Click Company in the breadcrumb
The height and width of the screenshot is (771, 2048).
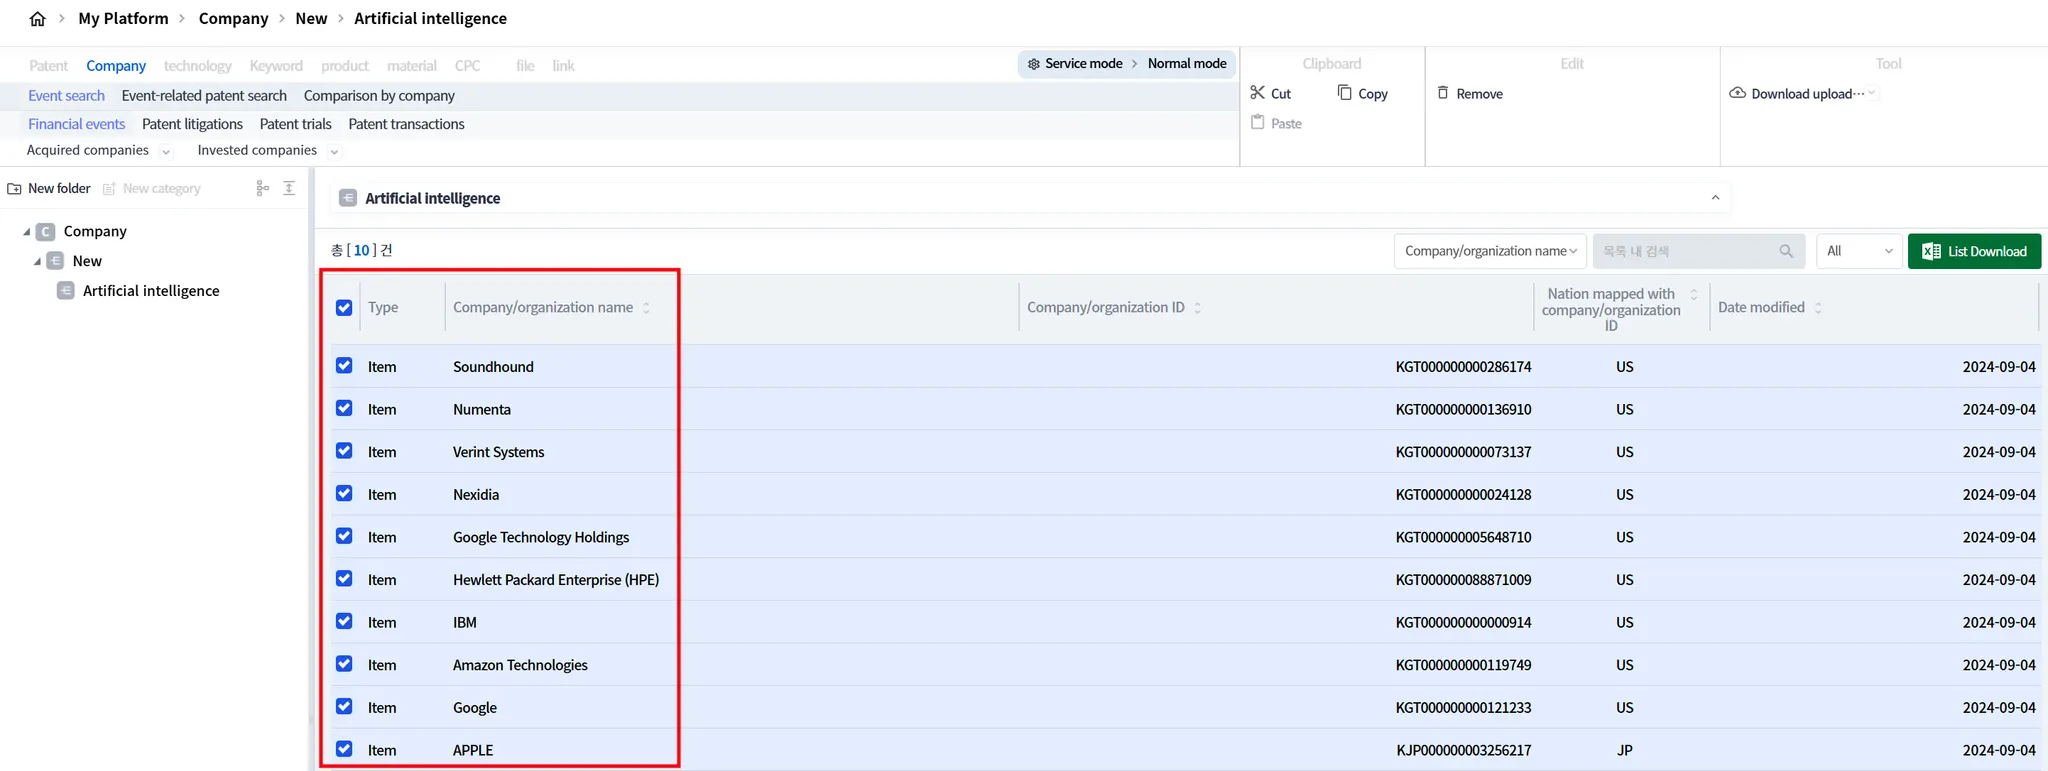pos(233,19)
